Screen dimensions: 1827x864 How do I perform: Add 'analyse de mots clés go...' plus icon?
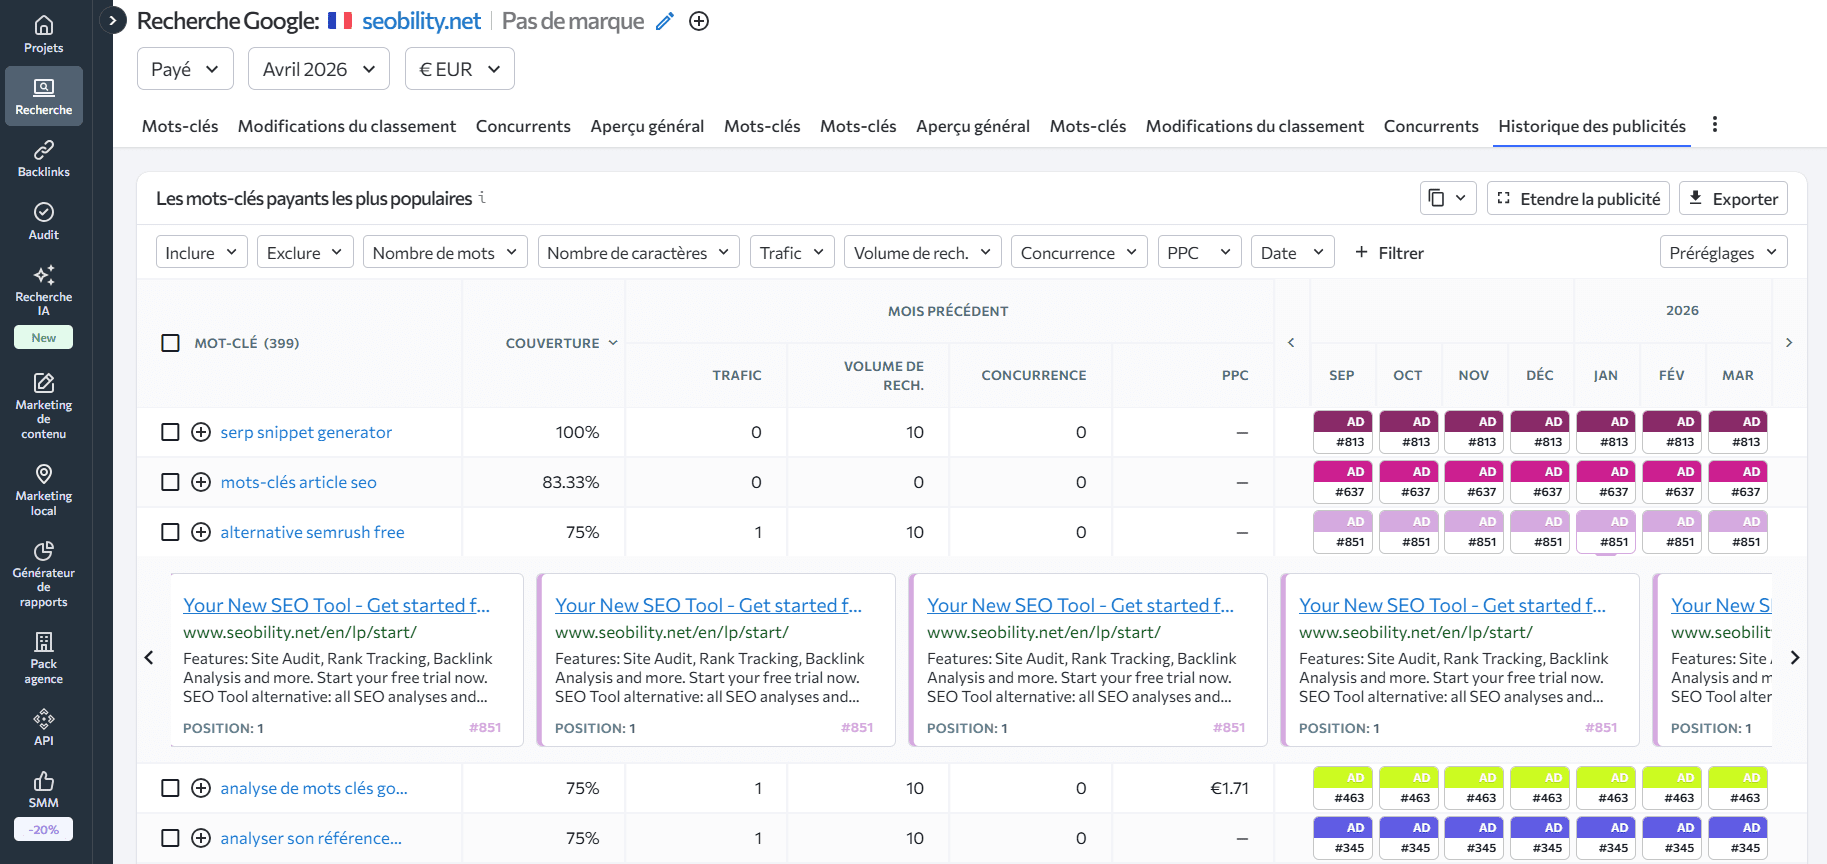[201, 788]
